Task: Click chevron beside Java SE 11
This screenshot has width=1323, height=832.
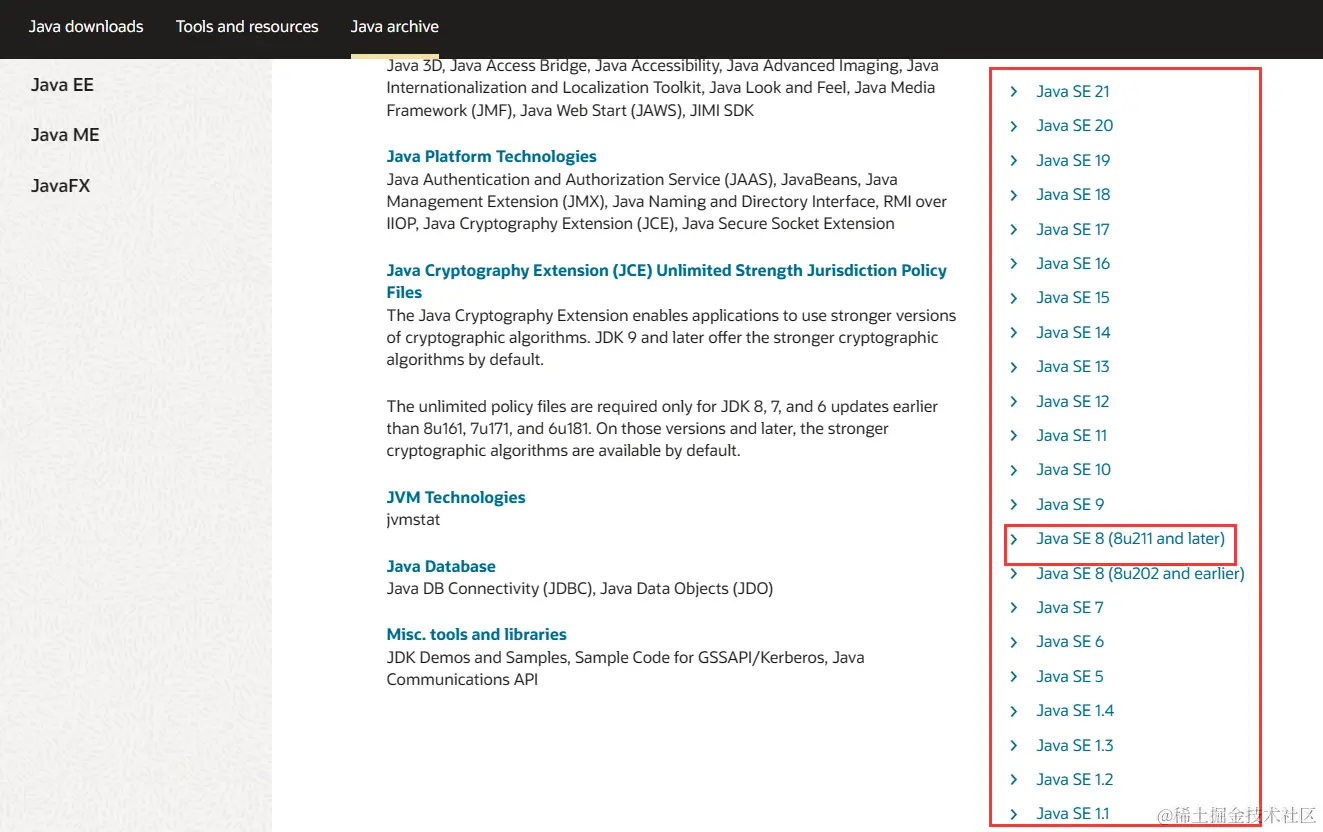Action: (1014, 436)
